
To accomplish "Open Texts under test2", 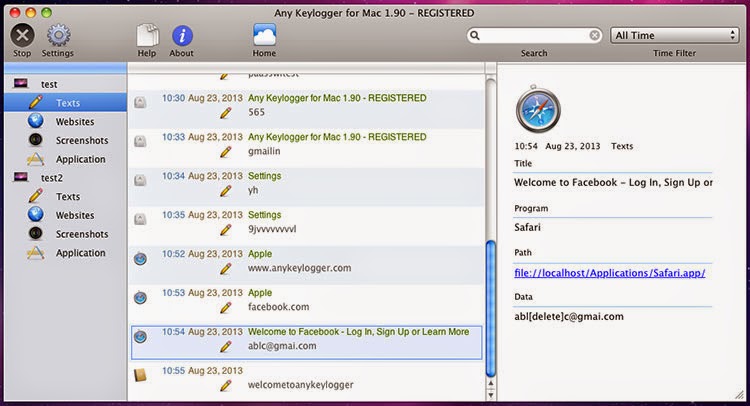I will (66, 197).
